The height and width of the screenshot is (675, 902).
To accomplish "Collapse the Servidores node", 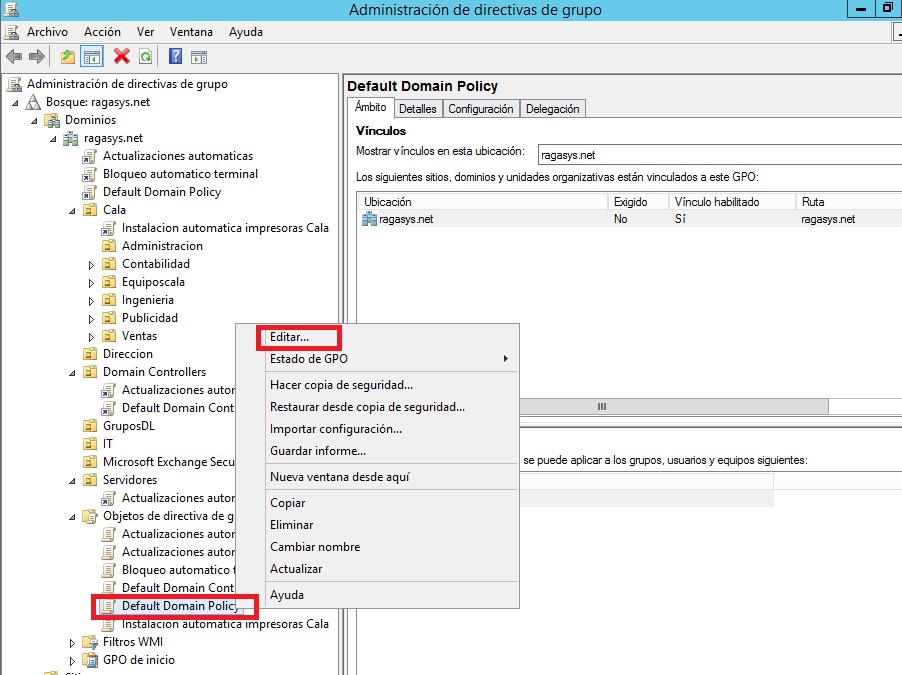I will (x=72, y=481).
